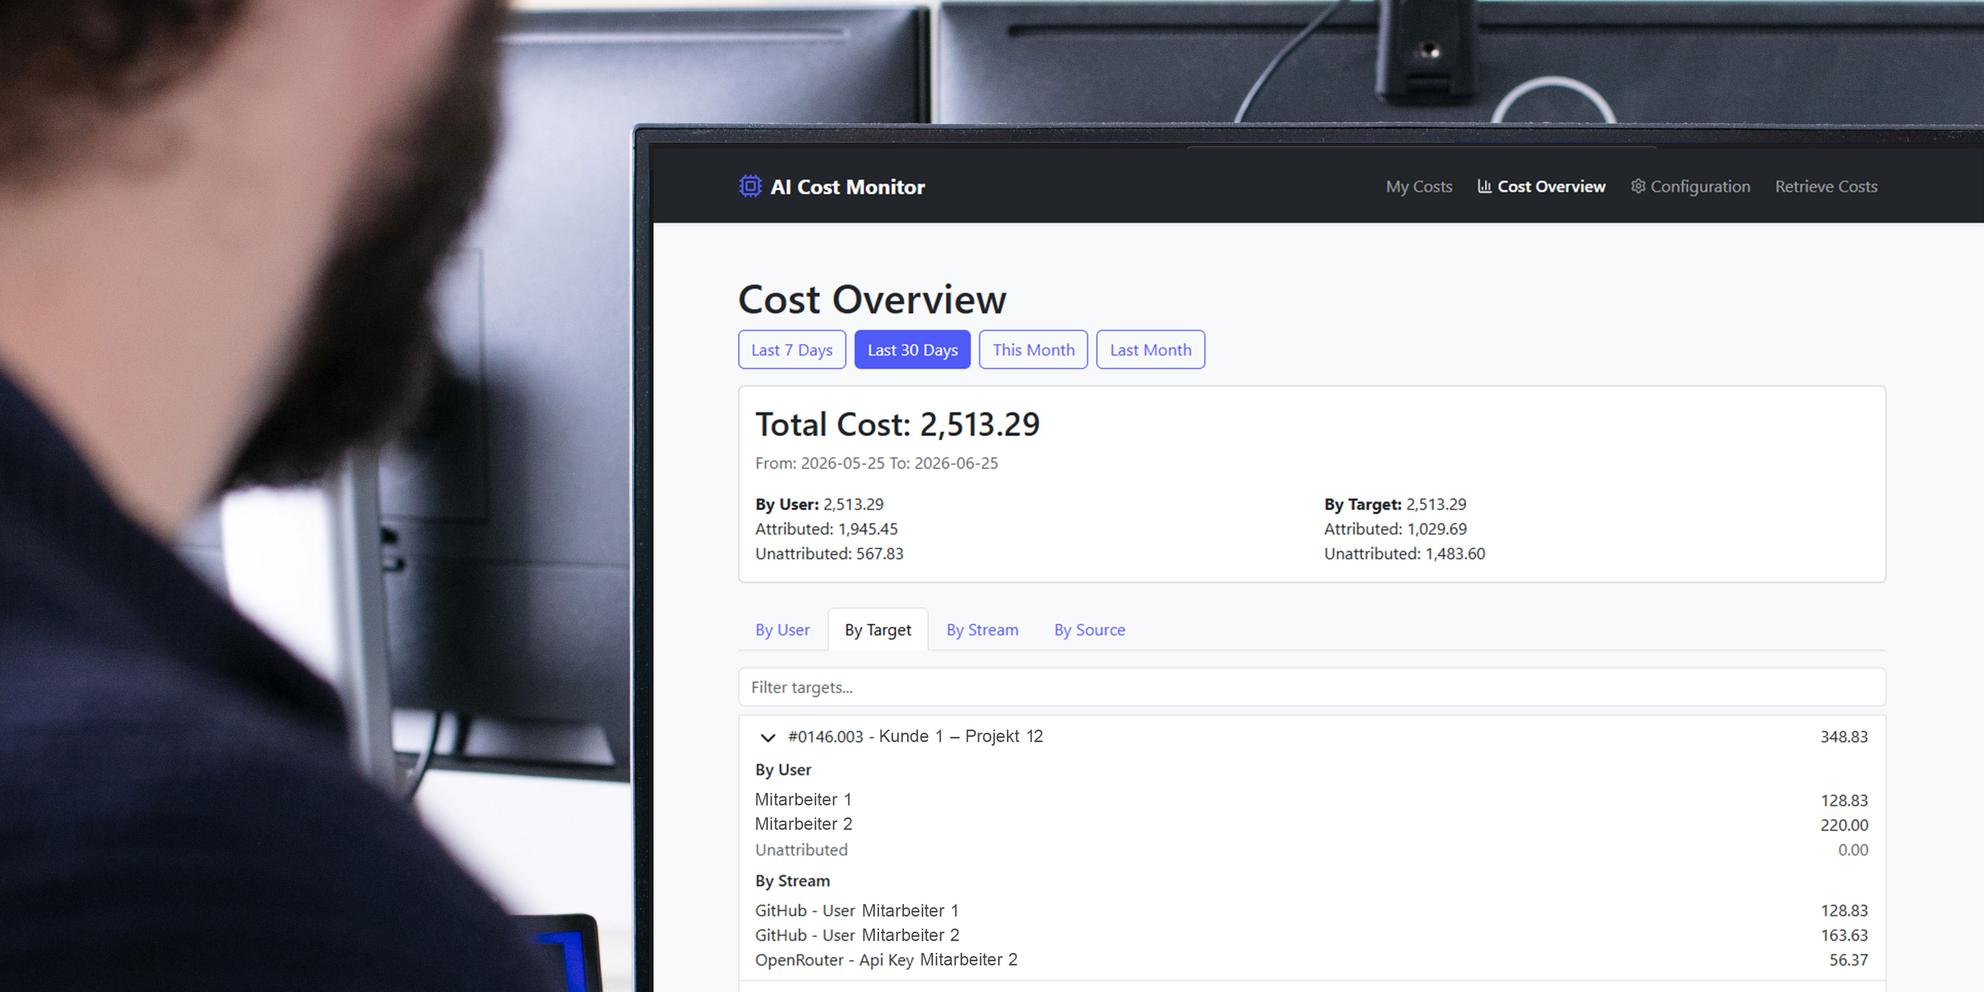Screen dimensions: 1984x992
Task: Open the Retrieve Costs navigation link
Action: [1826, 186]
